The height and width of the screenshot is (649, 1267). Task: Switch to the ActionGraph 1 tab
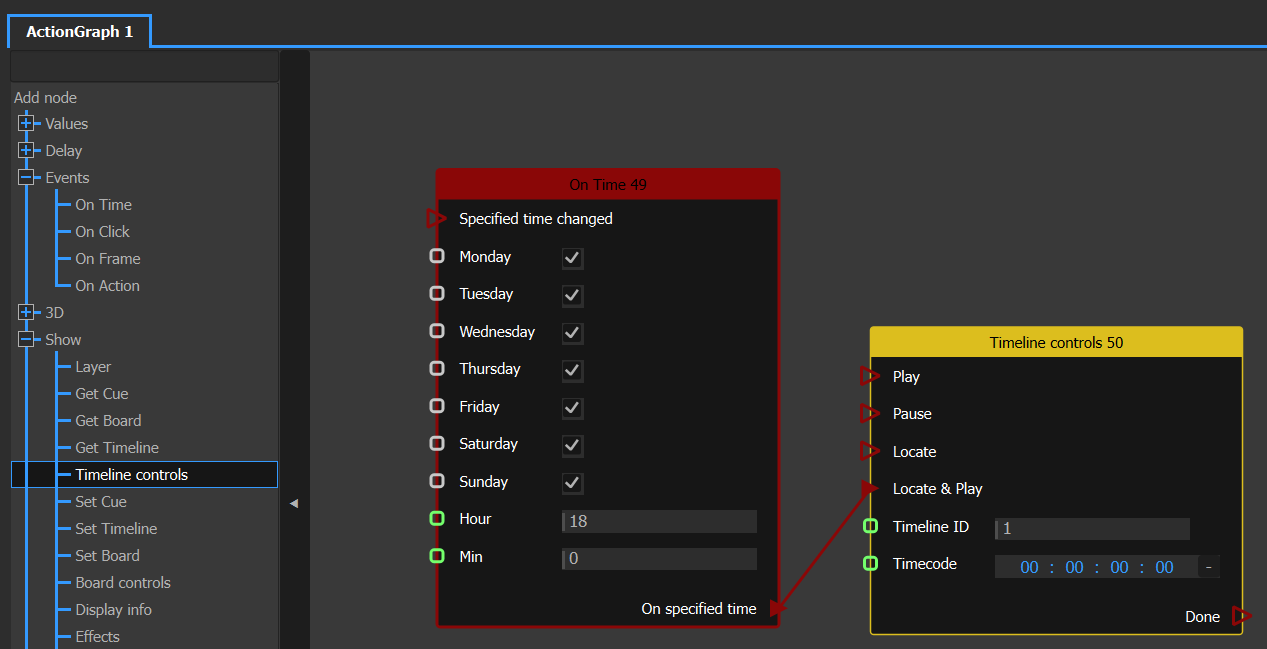coord(79,32)
